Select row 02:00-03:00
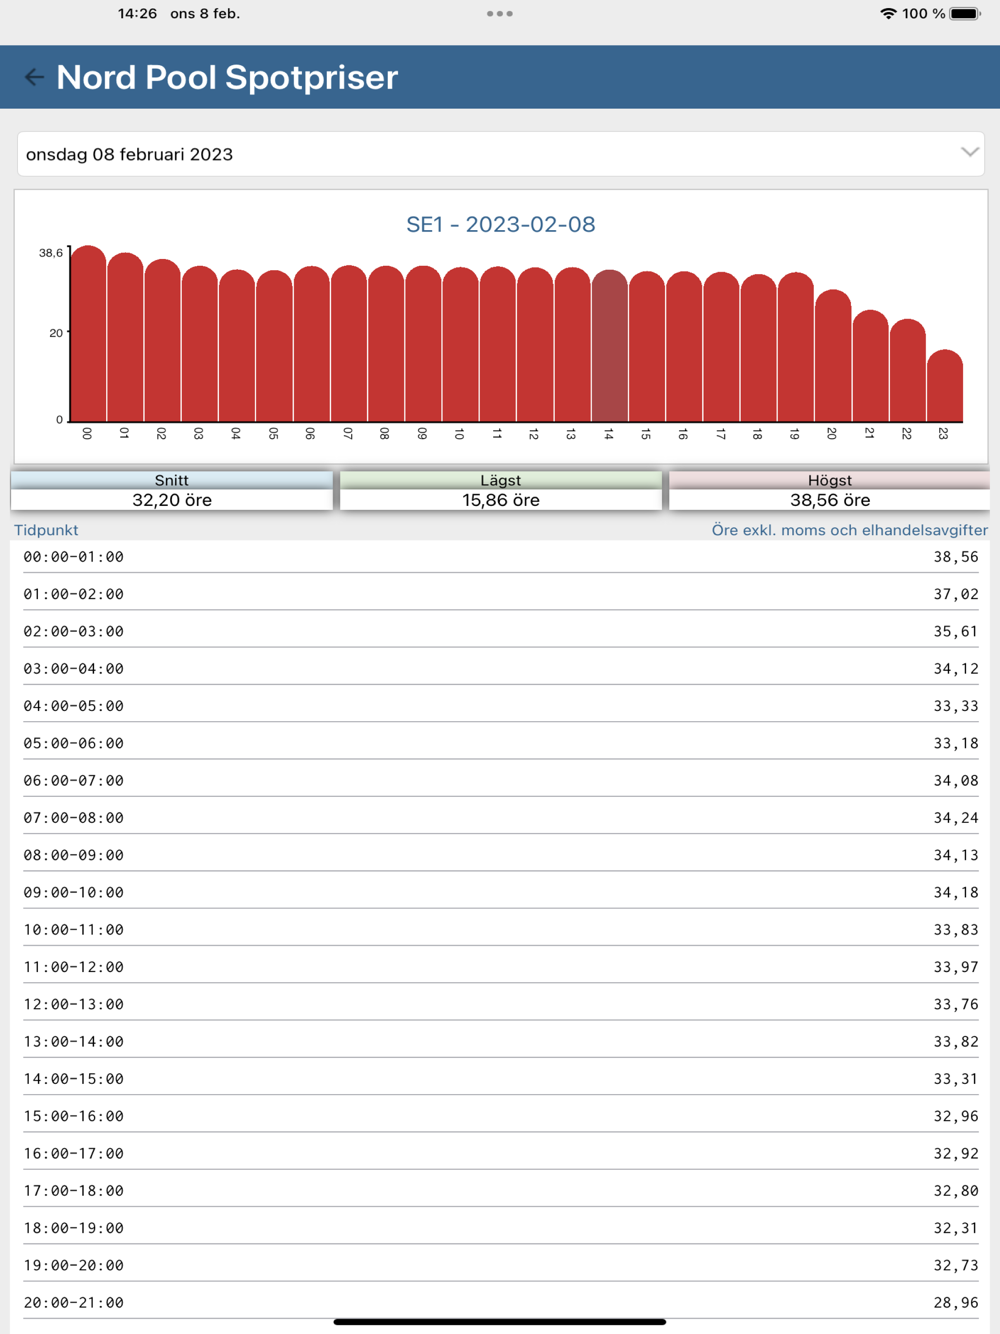The height and width of the screenshot is (1334, 1000). [x=500, y=631]
